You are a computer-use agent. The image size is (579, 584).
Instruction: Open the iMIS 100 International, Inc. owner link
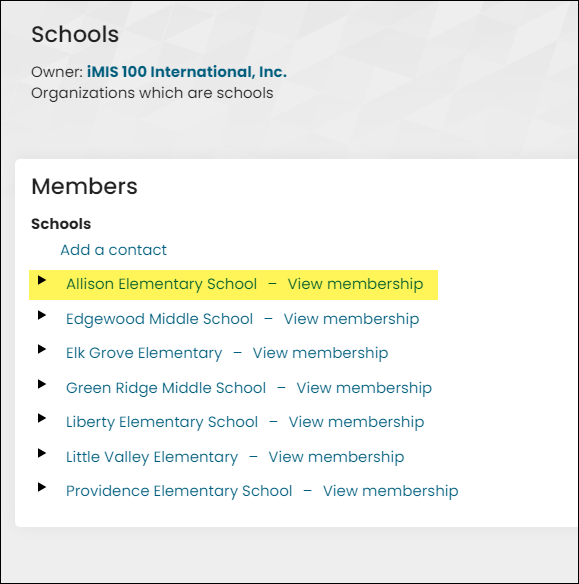(187, 72)
